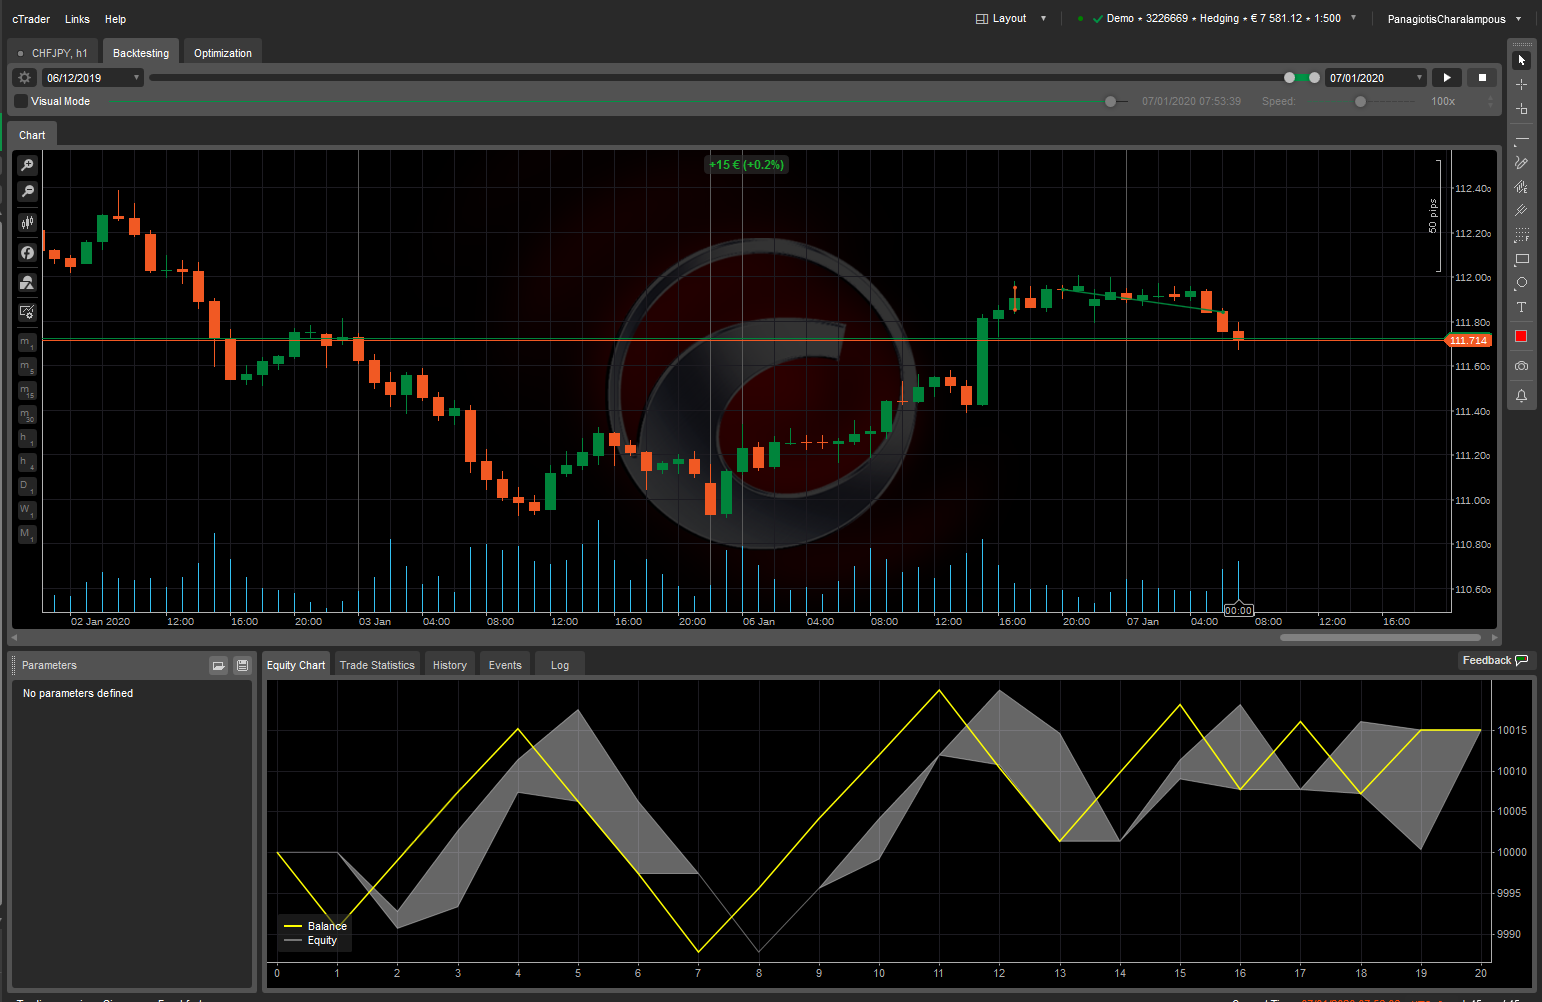This screenshot has height=1002, width=1542.
Task: Stop backtest with the stop button
Action: [x=1482, y=77]
